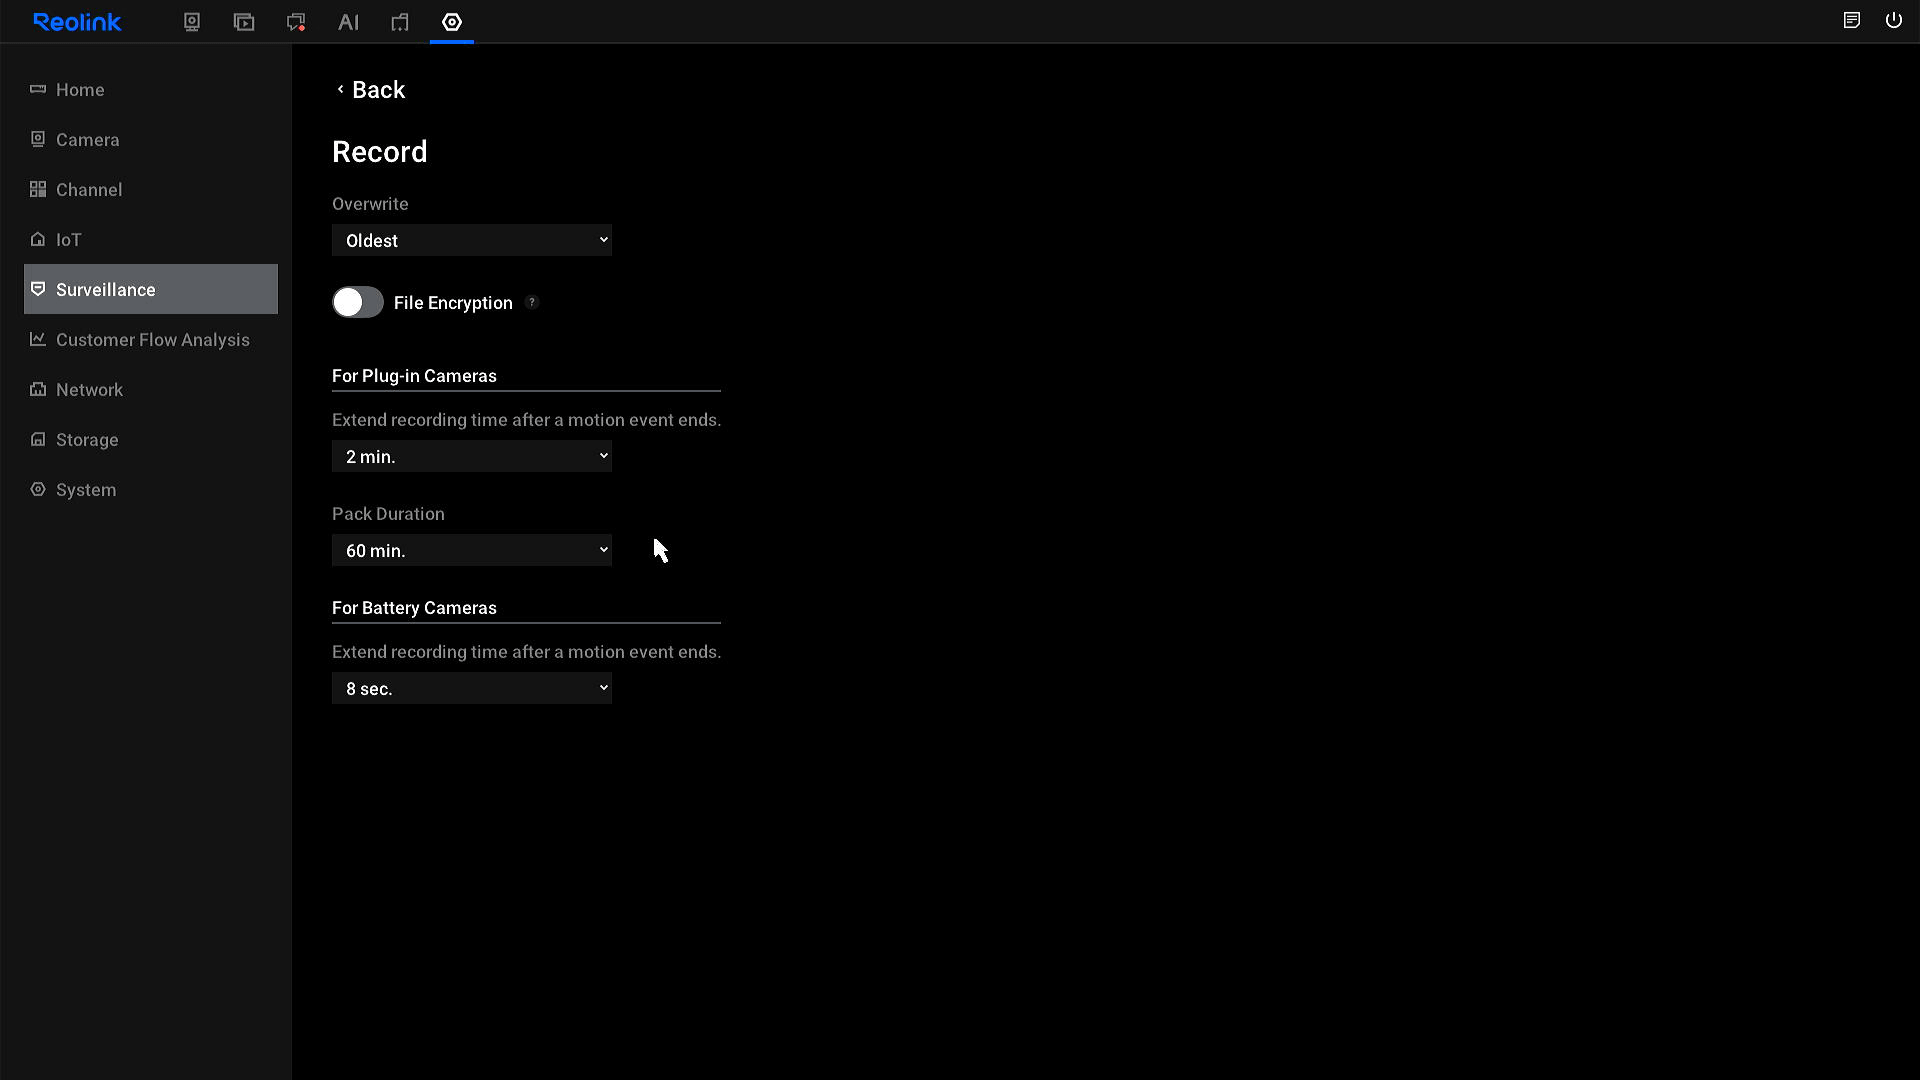Click the Back button
This screenshot has height=1080, width=1920.
point(370,89)
